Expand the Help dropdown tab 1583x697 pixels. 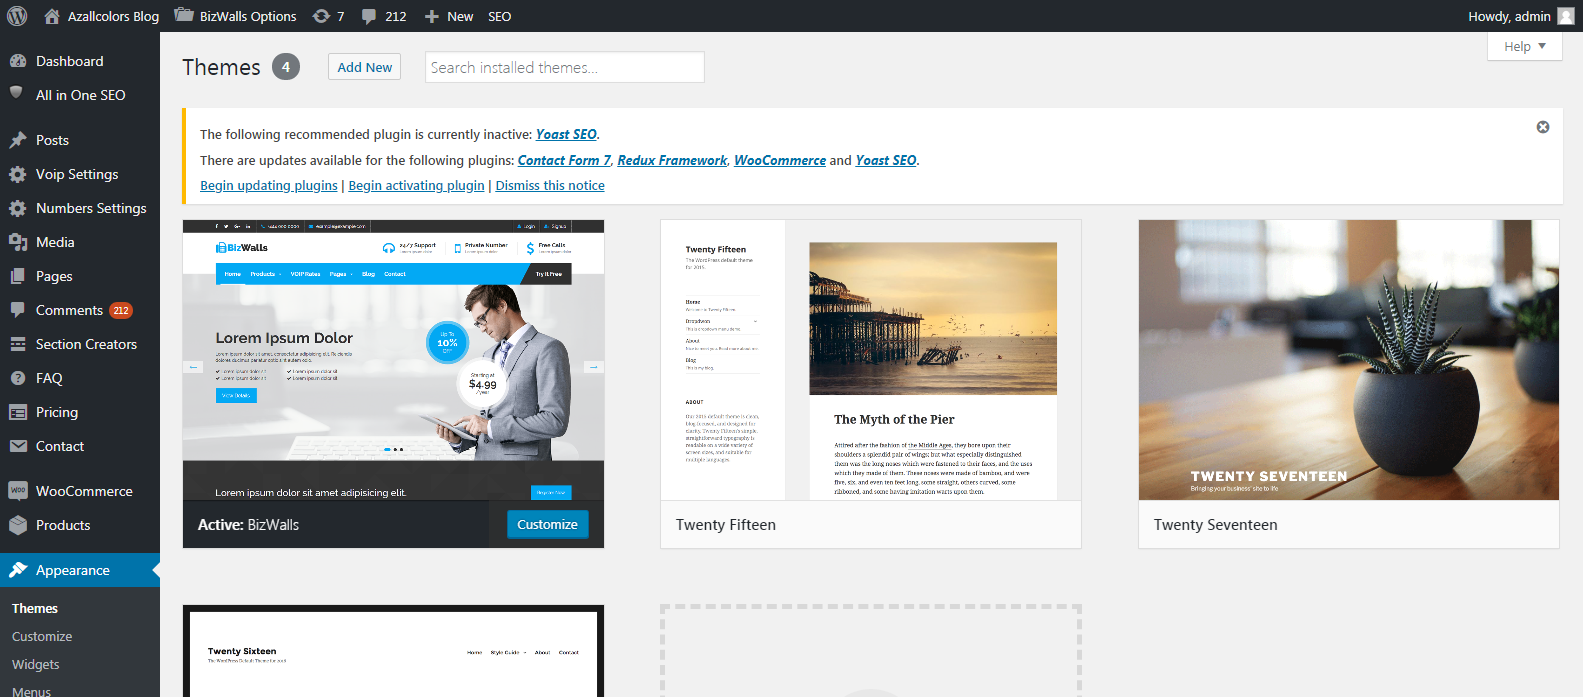tap(1524, 46)
